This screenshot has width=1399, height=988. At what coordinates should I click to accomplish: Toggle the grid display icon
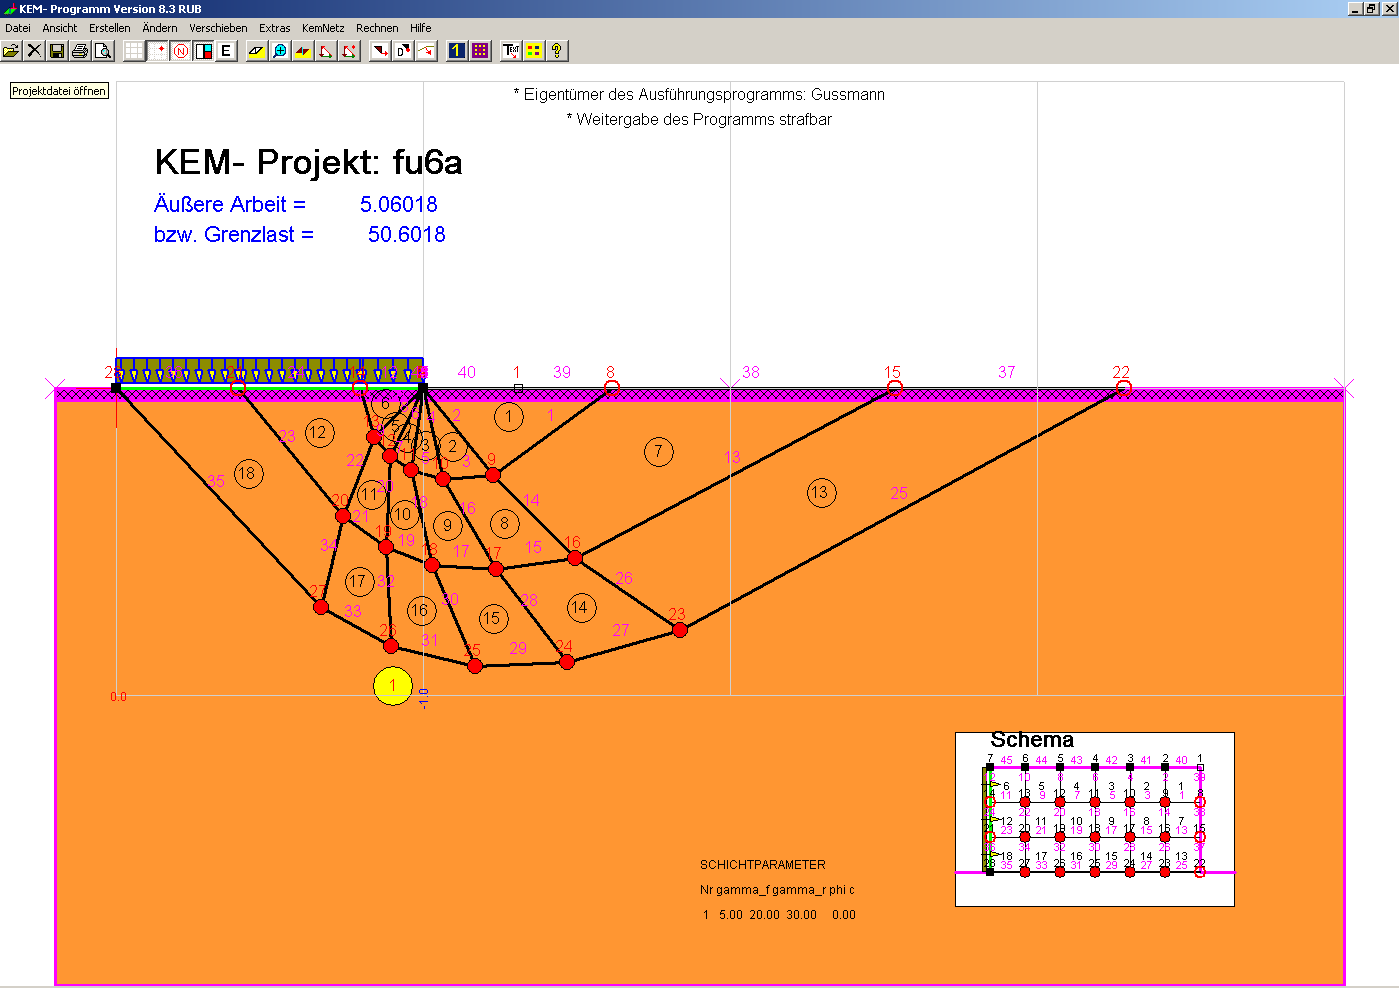[134, 50]
